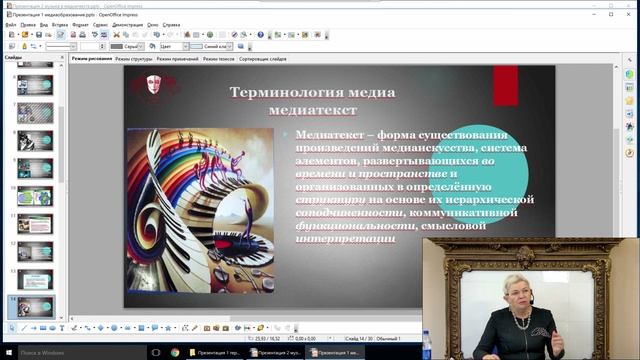Launch Chrome from the taskbar
Viewport: 640px width, 360px height.
click(x=175, y=352)
